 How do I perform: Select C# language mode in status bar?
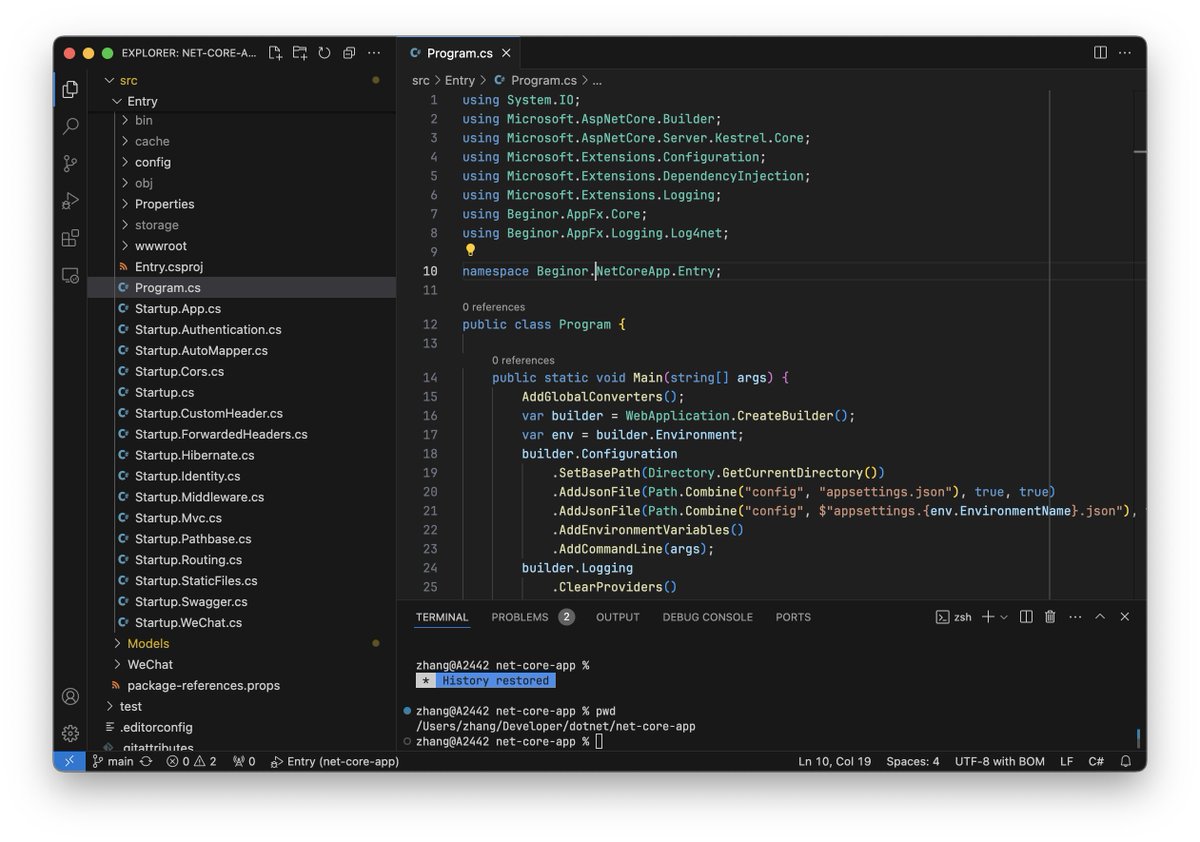click(1096, 761)
